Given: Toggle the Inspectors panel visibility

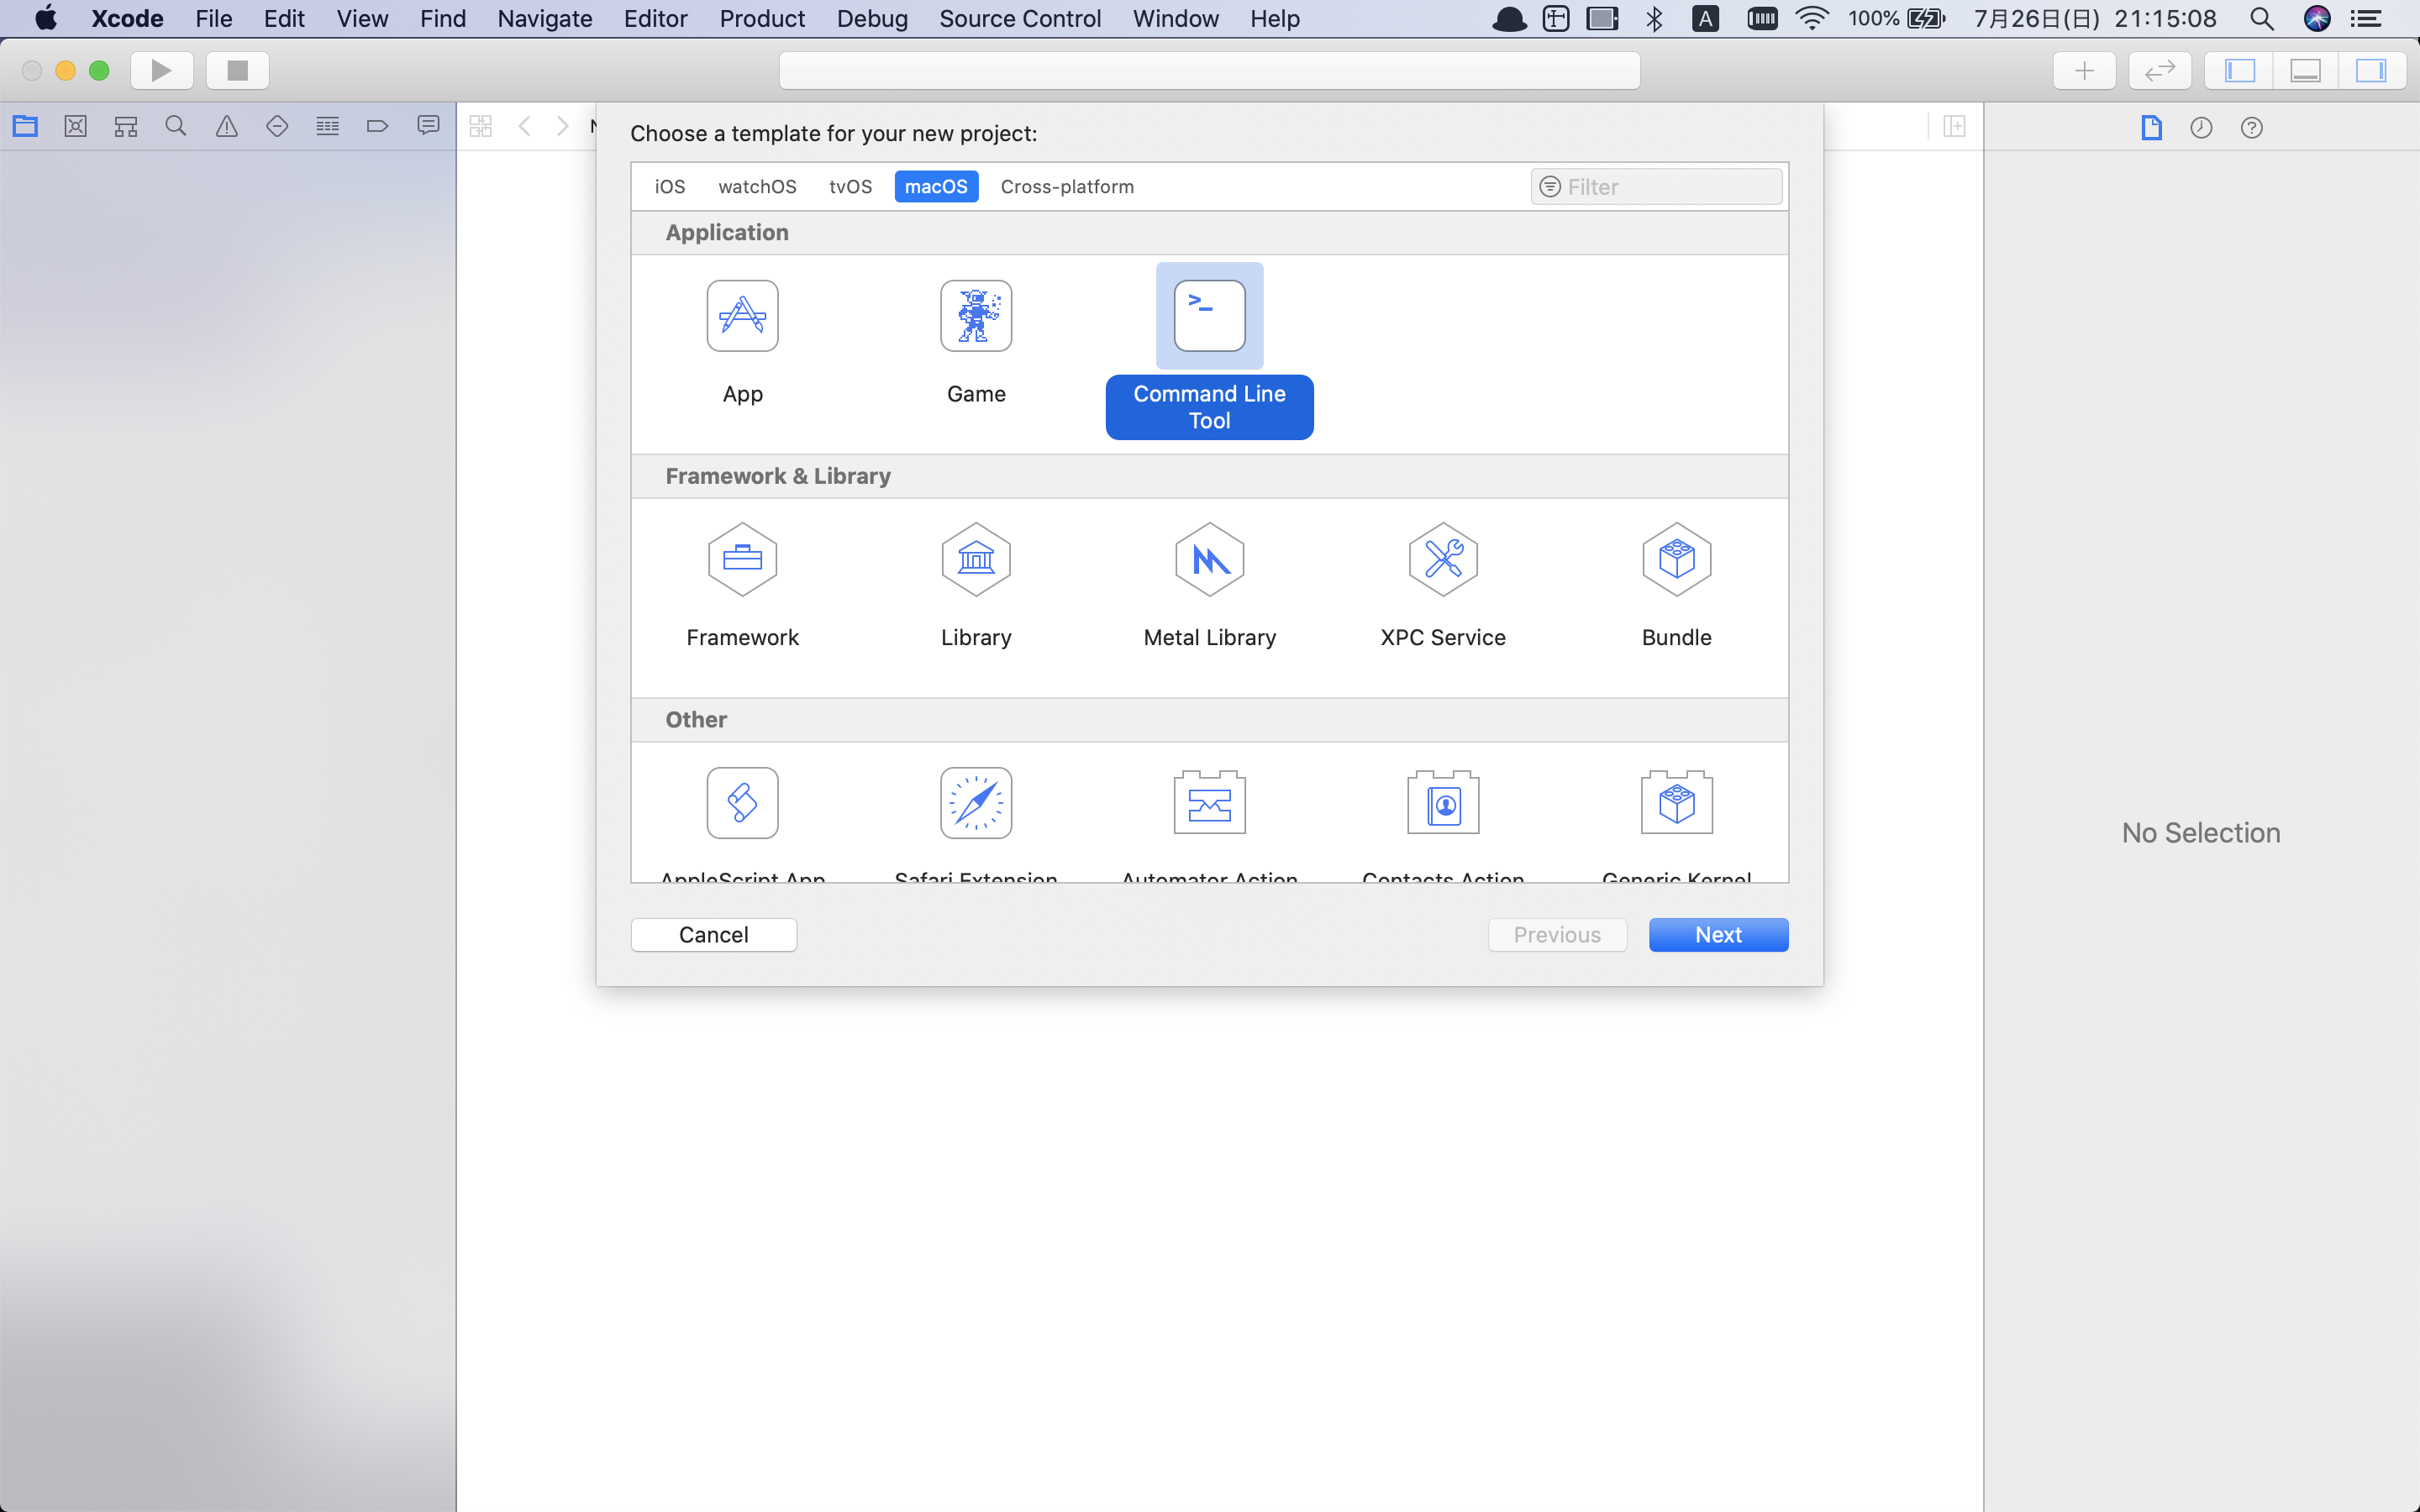Looking at the screenshot, I should (x=2371, y=70).
